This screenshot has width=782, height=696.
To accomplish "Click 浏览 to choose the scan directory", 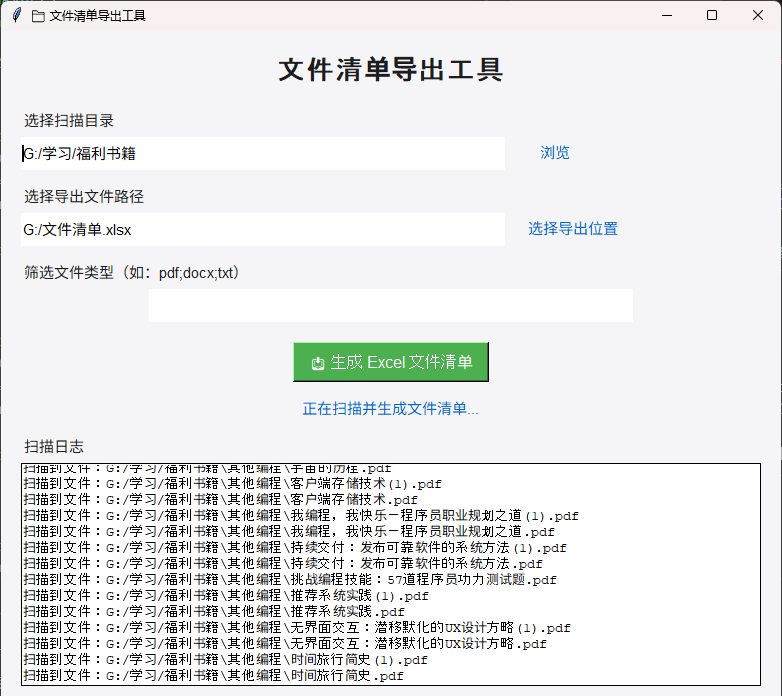I will click(555, 153).
